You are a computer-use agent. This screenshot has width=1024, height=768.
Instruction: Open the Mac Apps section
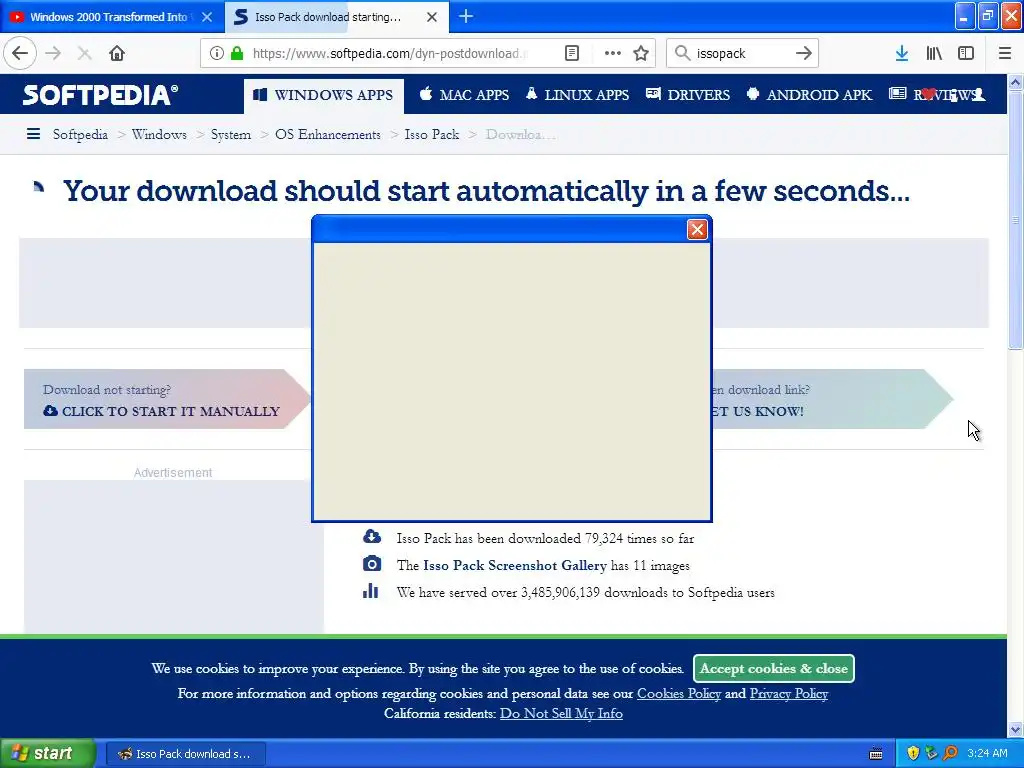(x=464, y=95)
